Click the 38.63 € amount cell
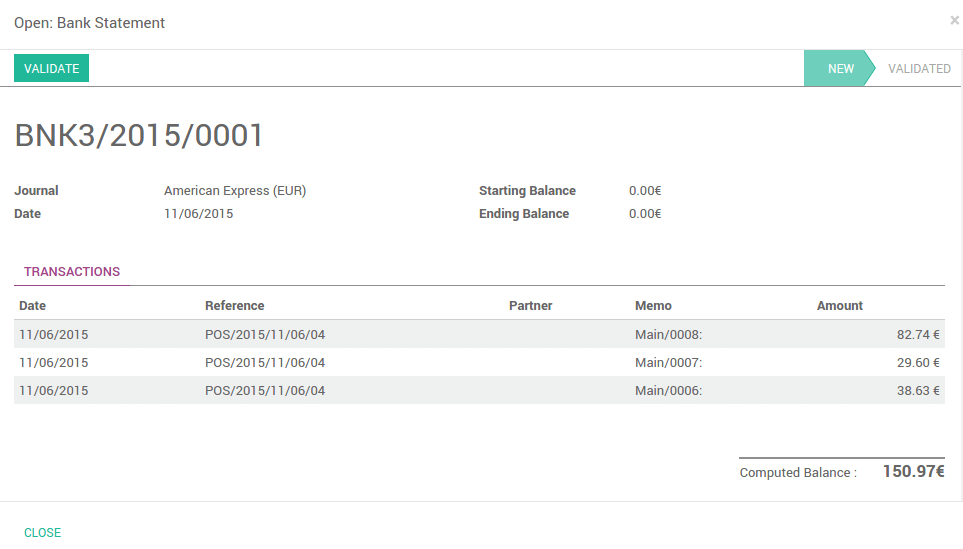 (x=918, y=391)
